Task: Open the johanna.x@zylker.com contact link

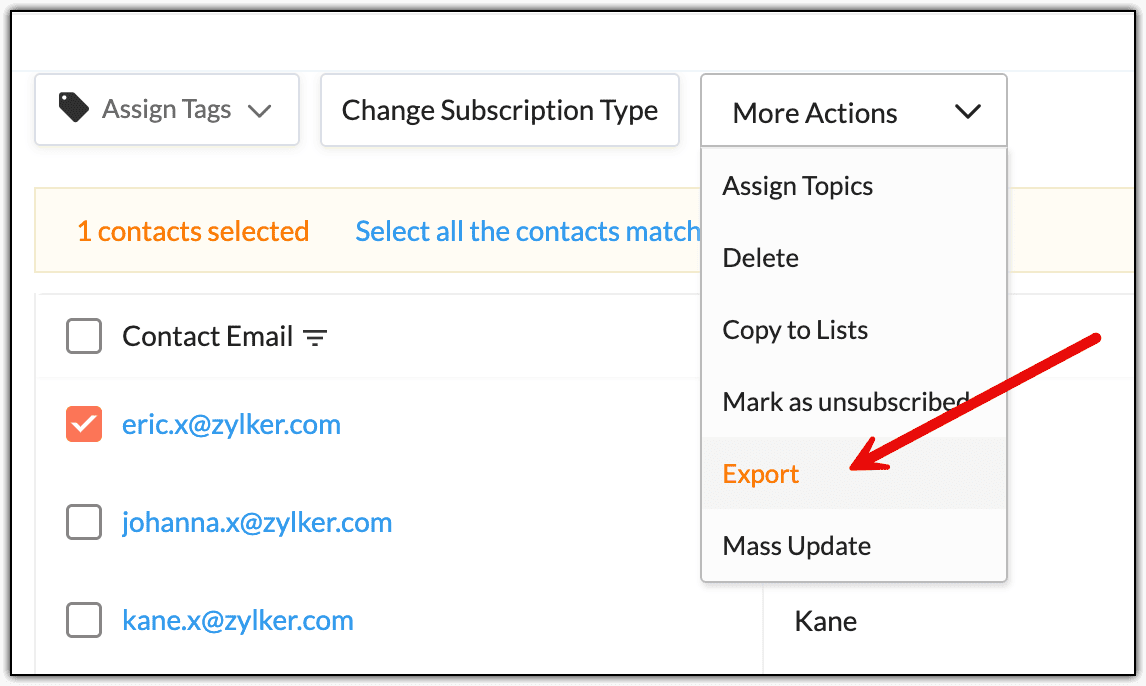Action: pyautogui.click(x=257, y=522)
